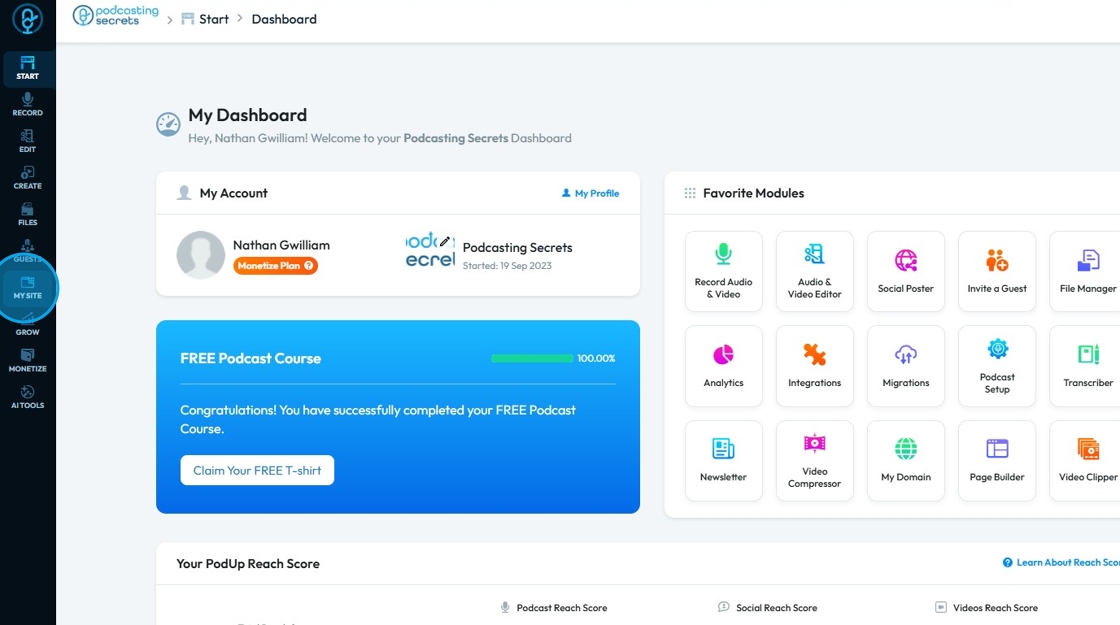Open the My Site section in sidebar
The width and height of the screenshot is (1120, 625).
27,288
